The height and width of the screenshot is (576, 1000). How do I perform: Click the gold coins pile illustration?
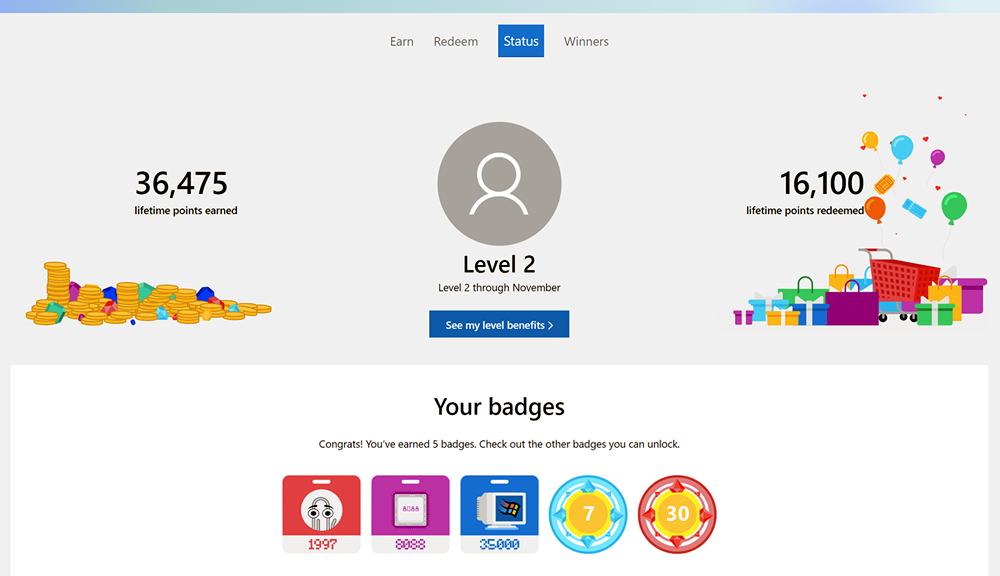[149, 294]
